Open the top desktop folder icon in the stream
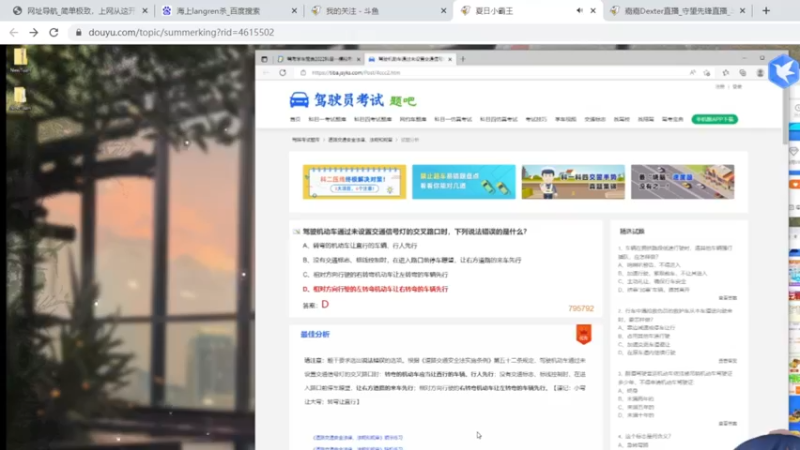The image size is (800, 450). 20,58
